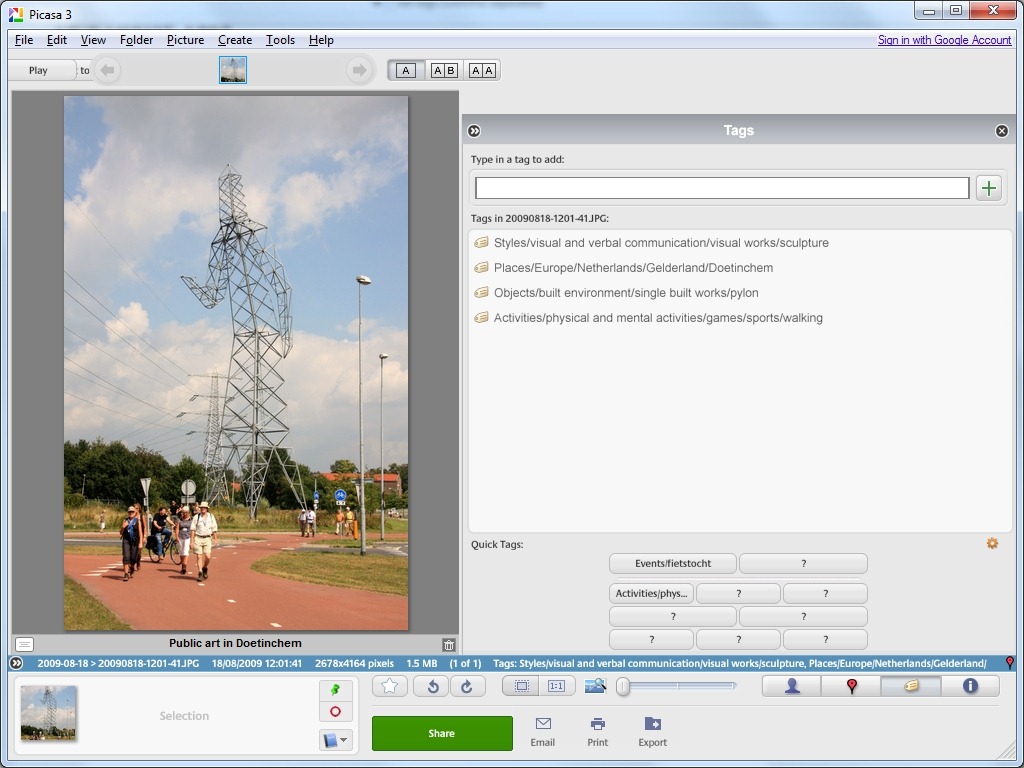Collapse the Tags side panel
The width and height of the screenshot is (1024, 768).
point(475,131)
